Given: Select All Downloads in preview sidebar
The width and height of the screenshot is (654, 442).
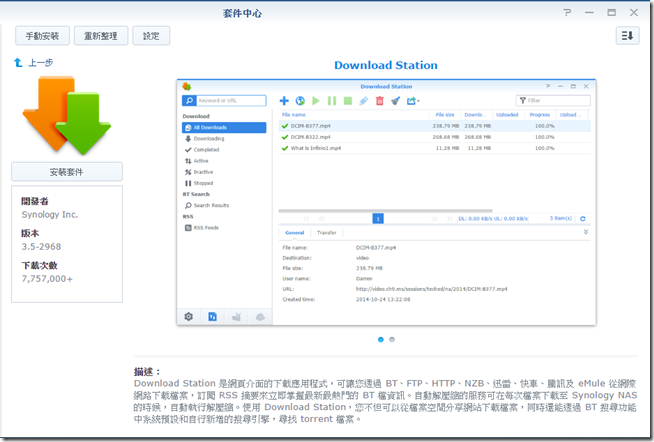Looking at the screenshot, I should (x=224, y=127).
